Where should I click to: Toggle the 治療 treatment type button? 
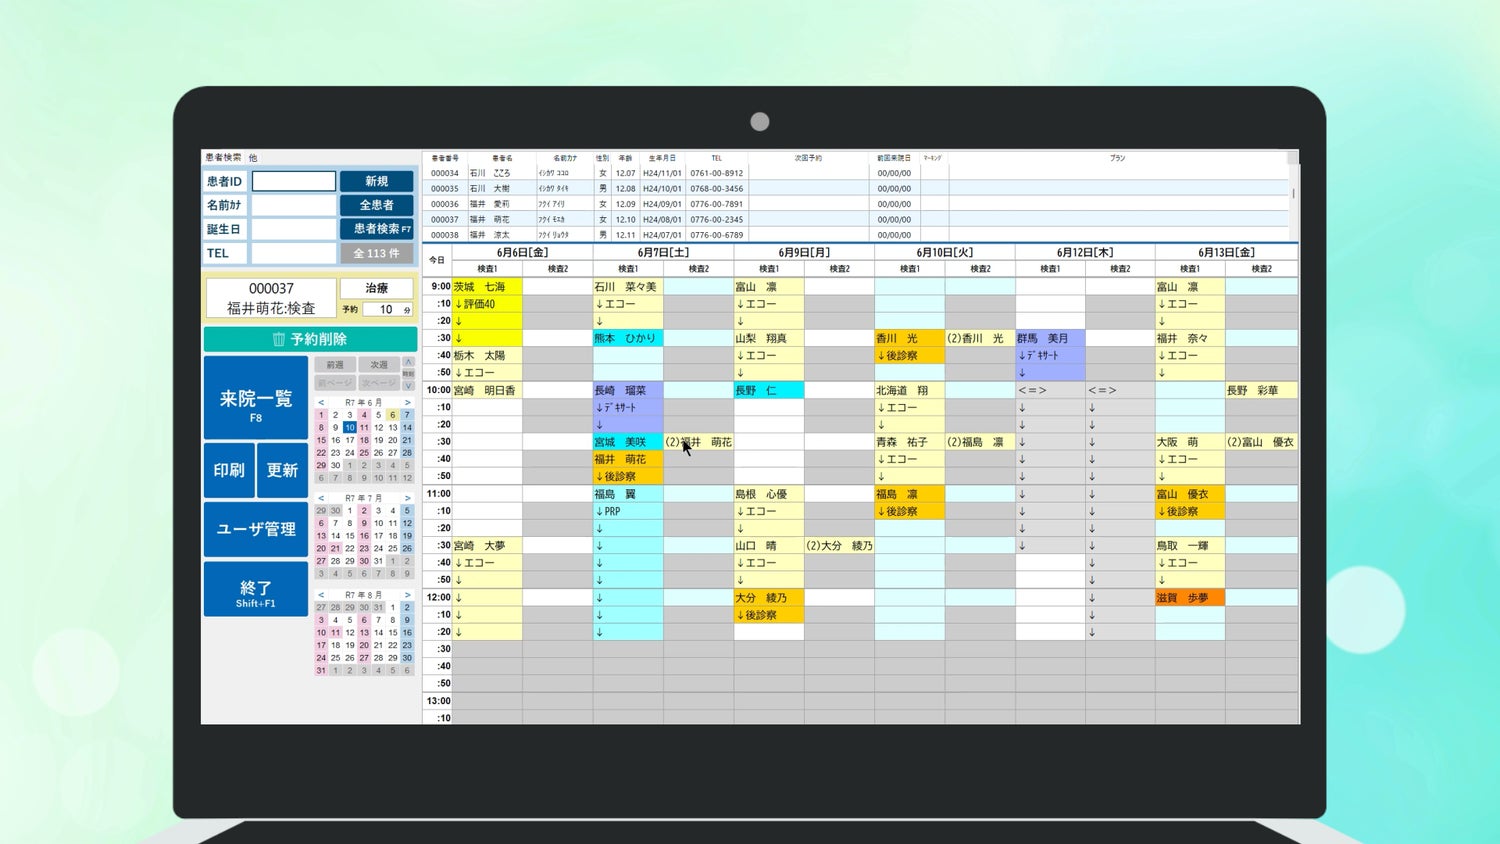(x=377, y=288)
